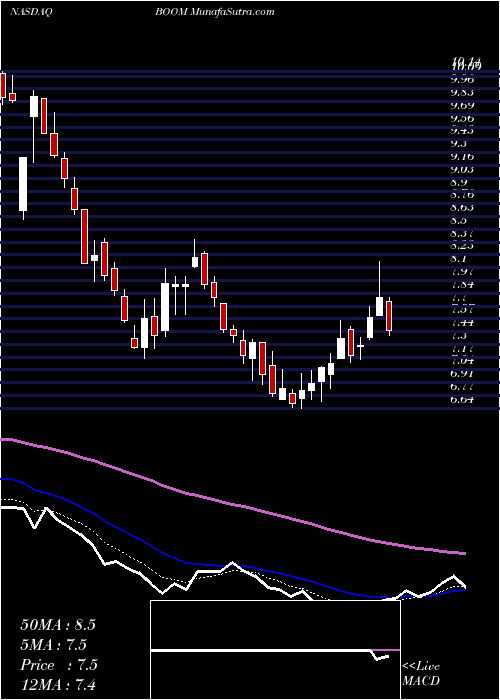Click the 8.1 price axis label

tap(459, 258)
